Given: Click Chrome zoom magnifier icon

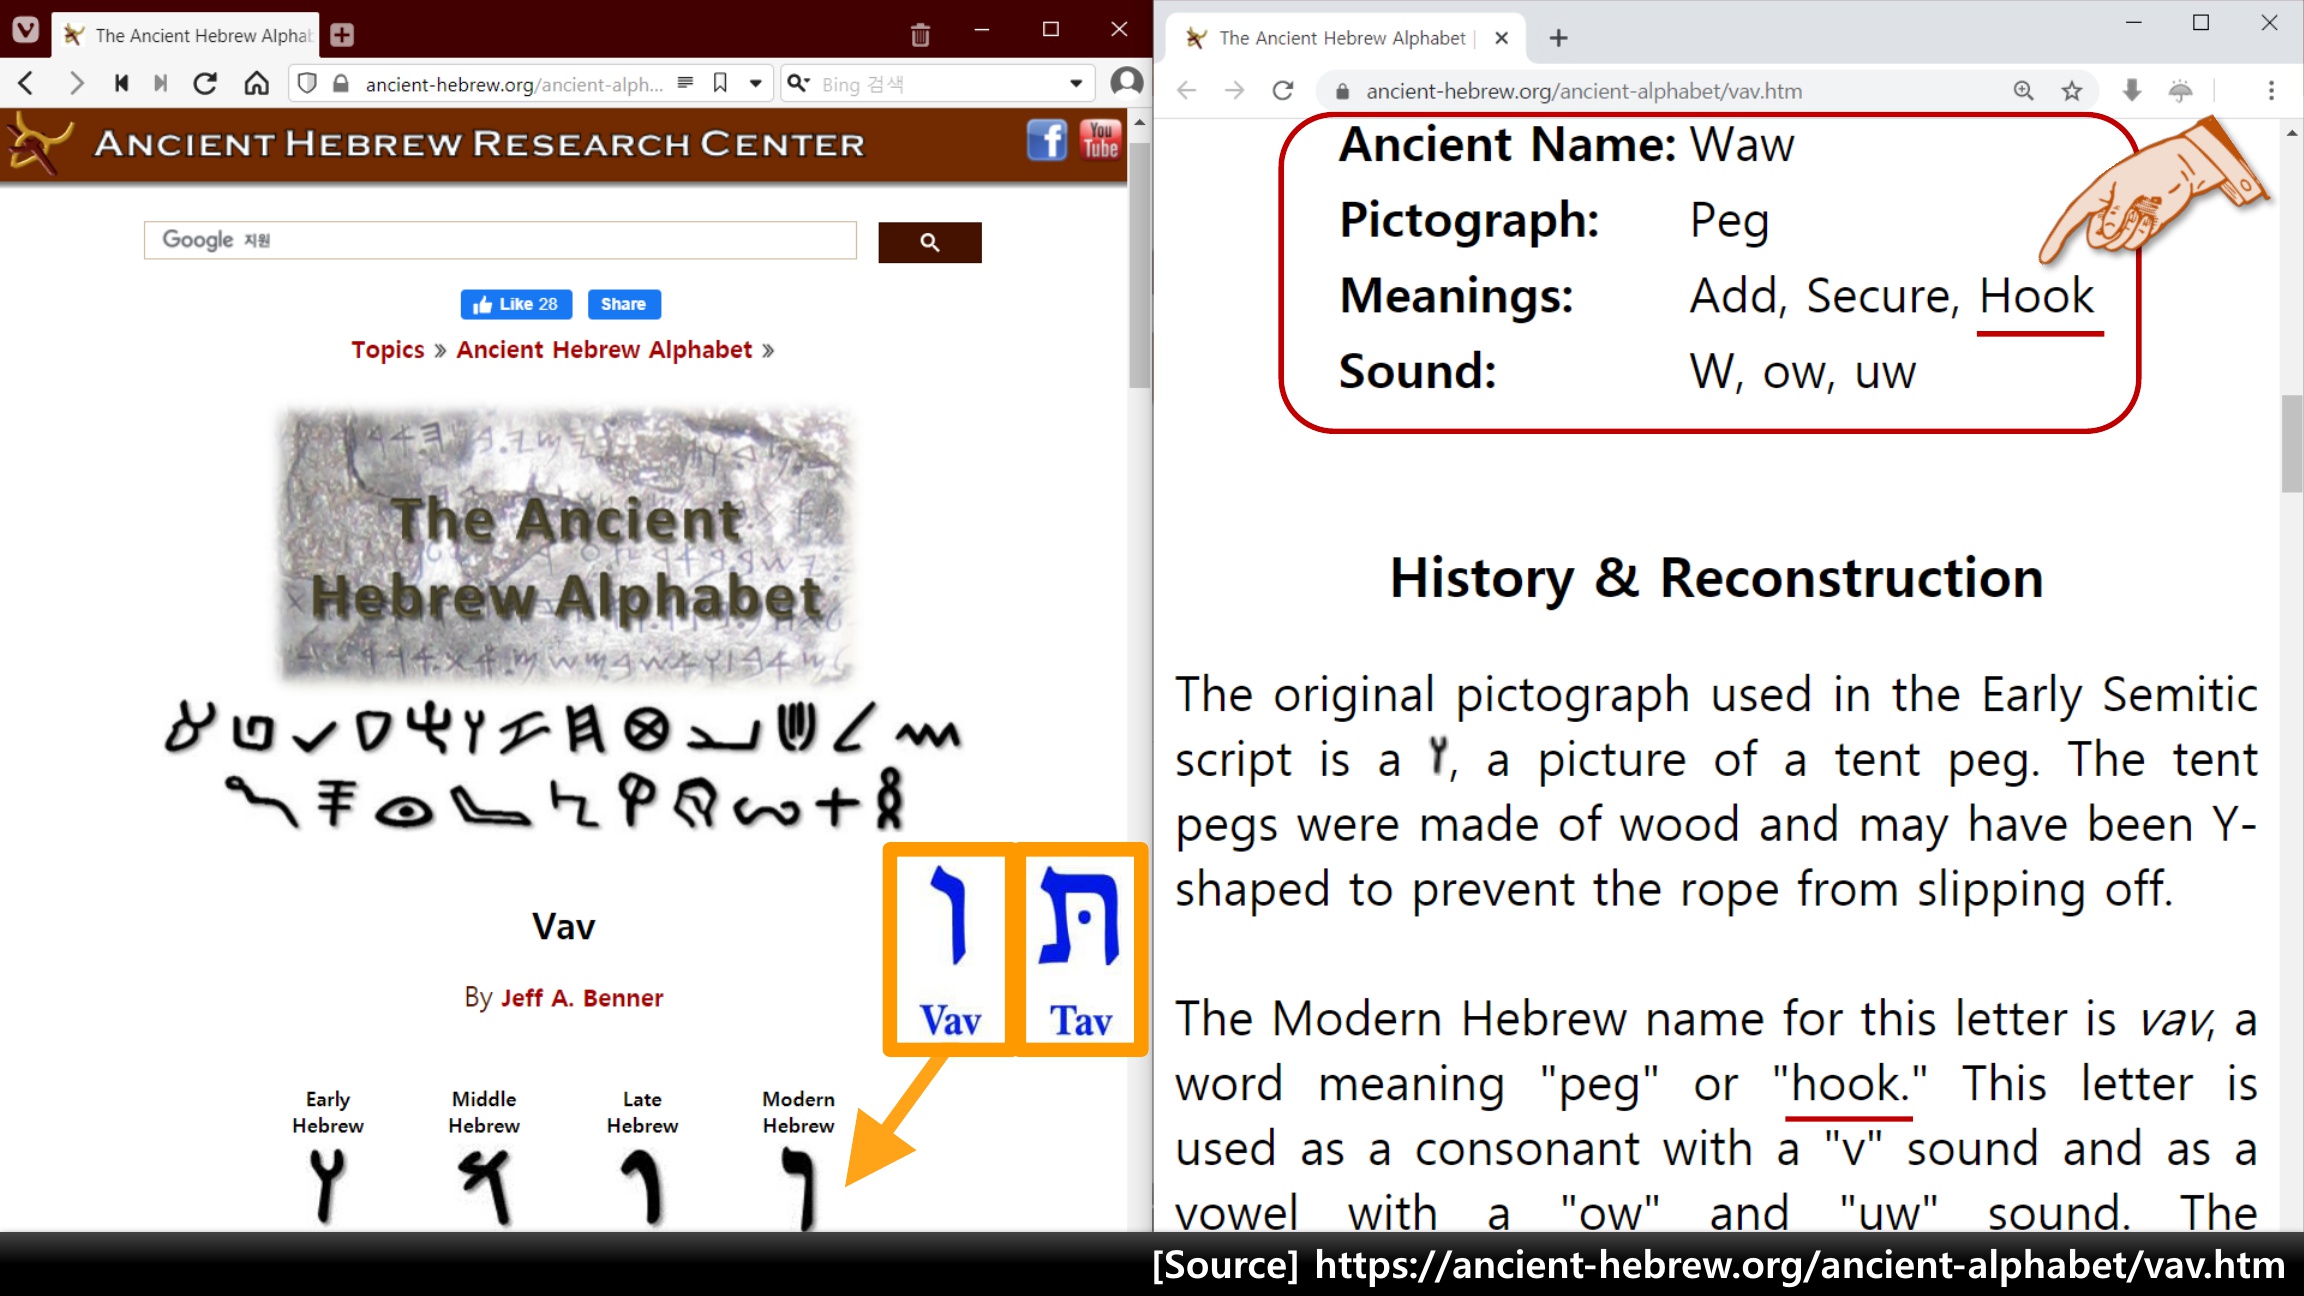Looking at the screenshot, I should pyautogui.click(x=2023, y=91).
